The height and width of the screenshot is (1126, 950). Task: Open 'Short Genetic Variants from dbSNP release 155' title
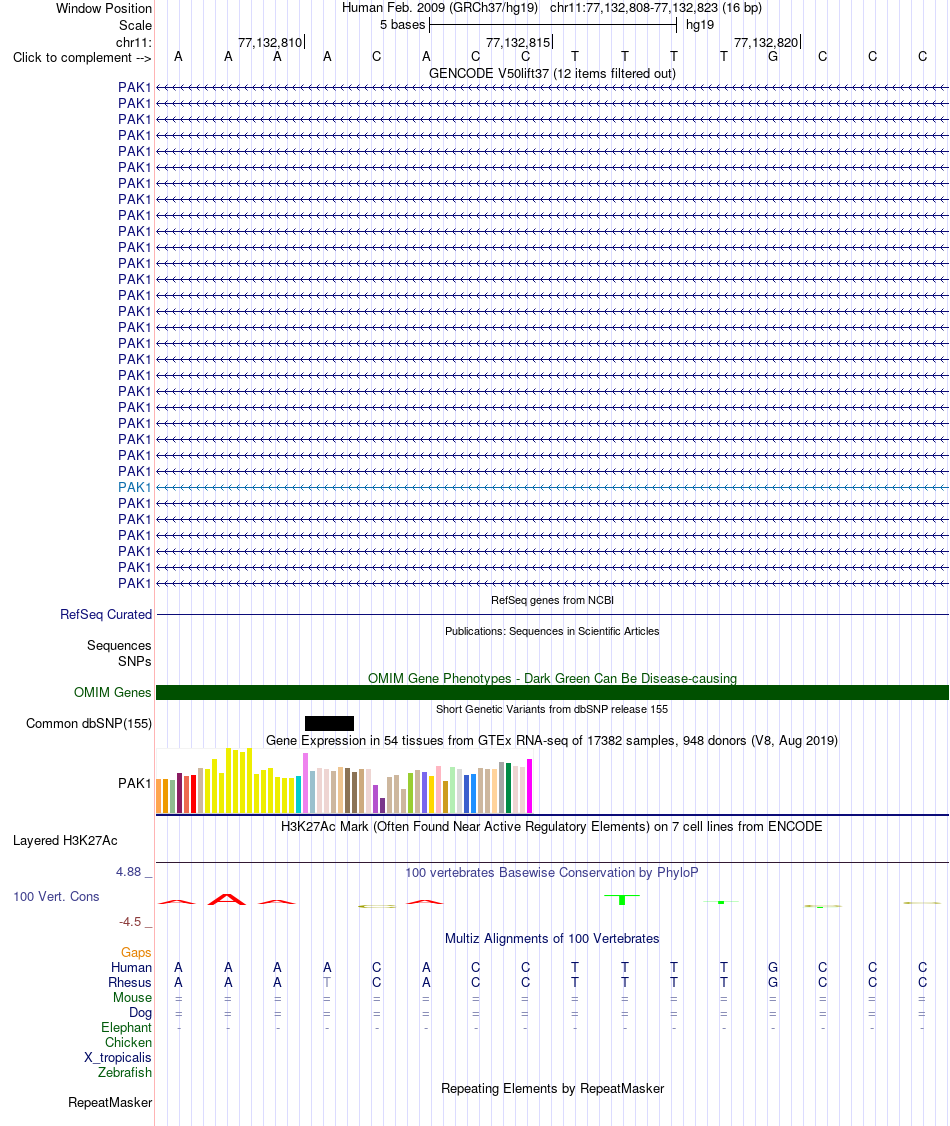[552, 709]
